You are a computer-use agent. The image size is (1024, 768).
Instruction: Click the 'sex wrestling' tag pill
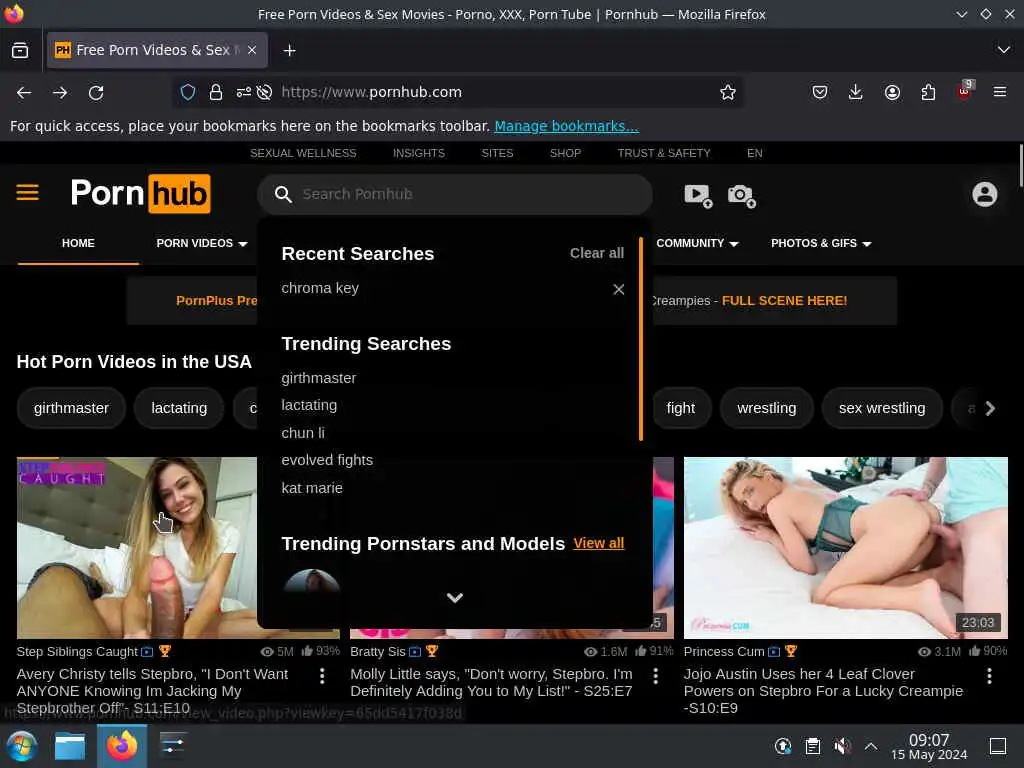pos(882,408)
